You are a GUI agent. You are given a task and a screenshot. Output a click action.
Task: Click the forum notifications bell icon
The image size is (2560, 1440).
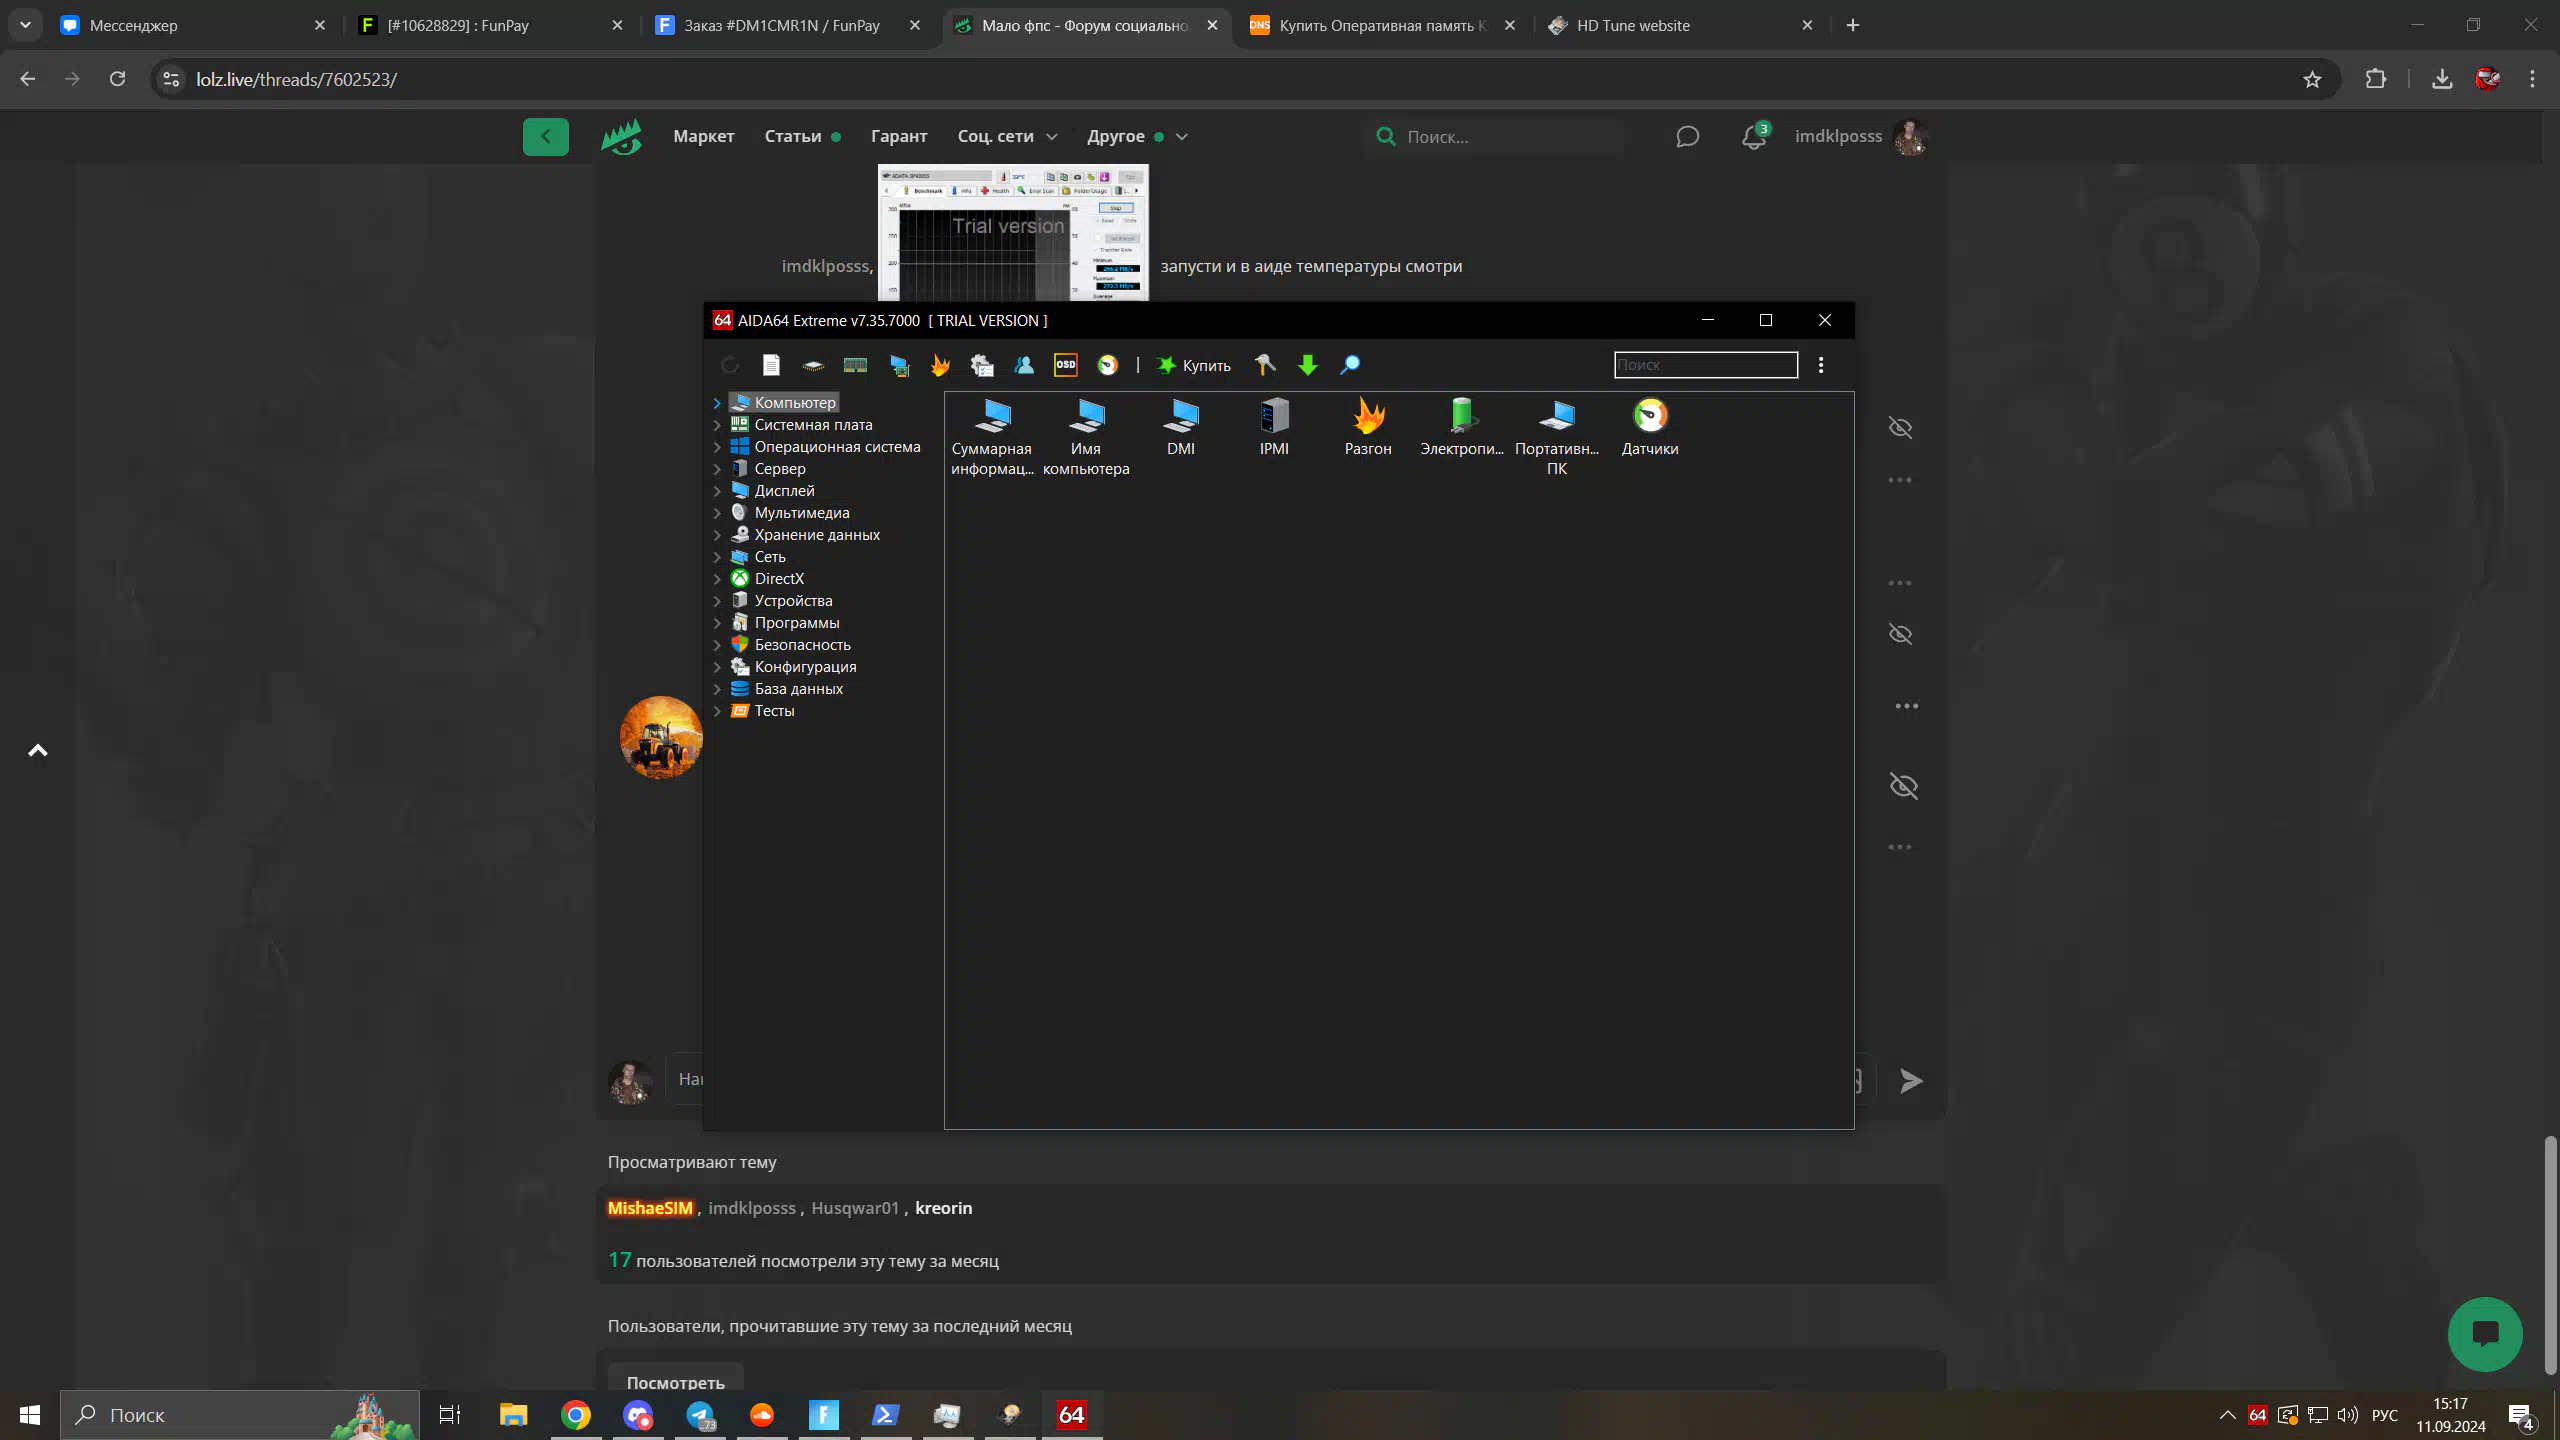click(x=1753, y=137)
